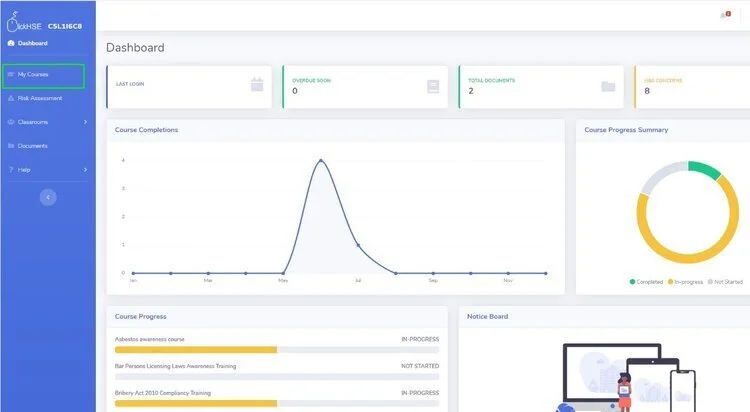Open the Help menu item
This screenshot has width=750, height=412.
point(24,170)
